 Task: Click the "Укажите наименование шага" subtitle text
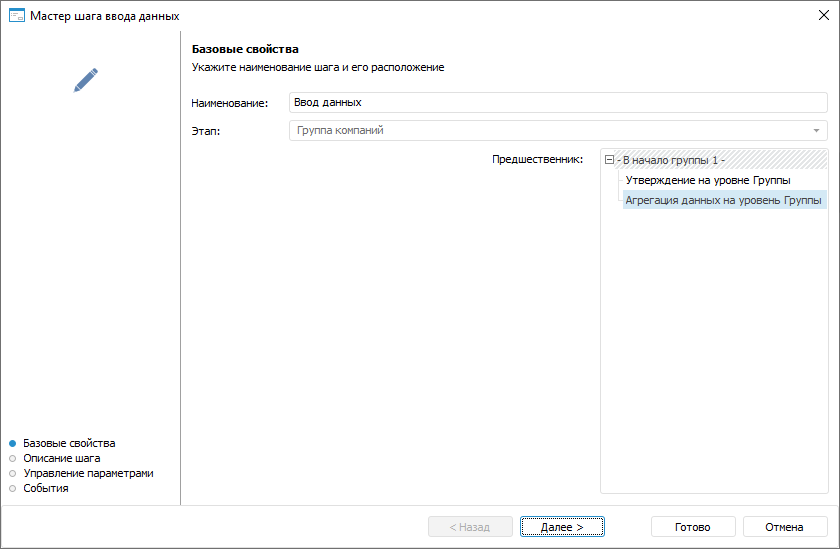[x=317, y=68]
